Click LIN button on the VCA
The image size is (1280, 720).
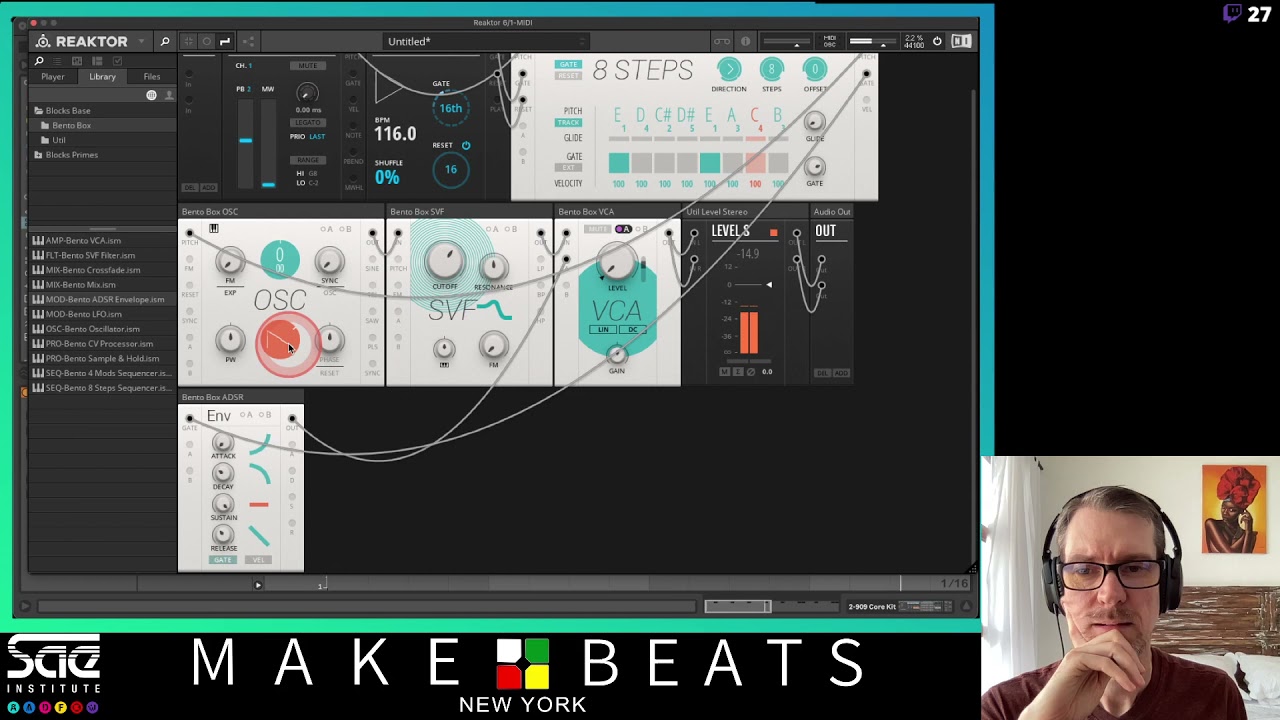603,330
